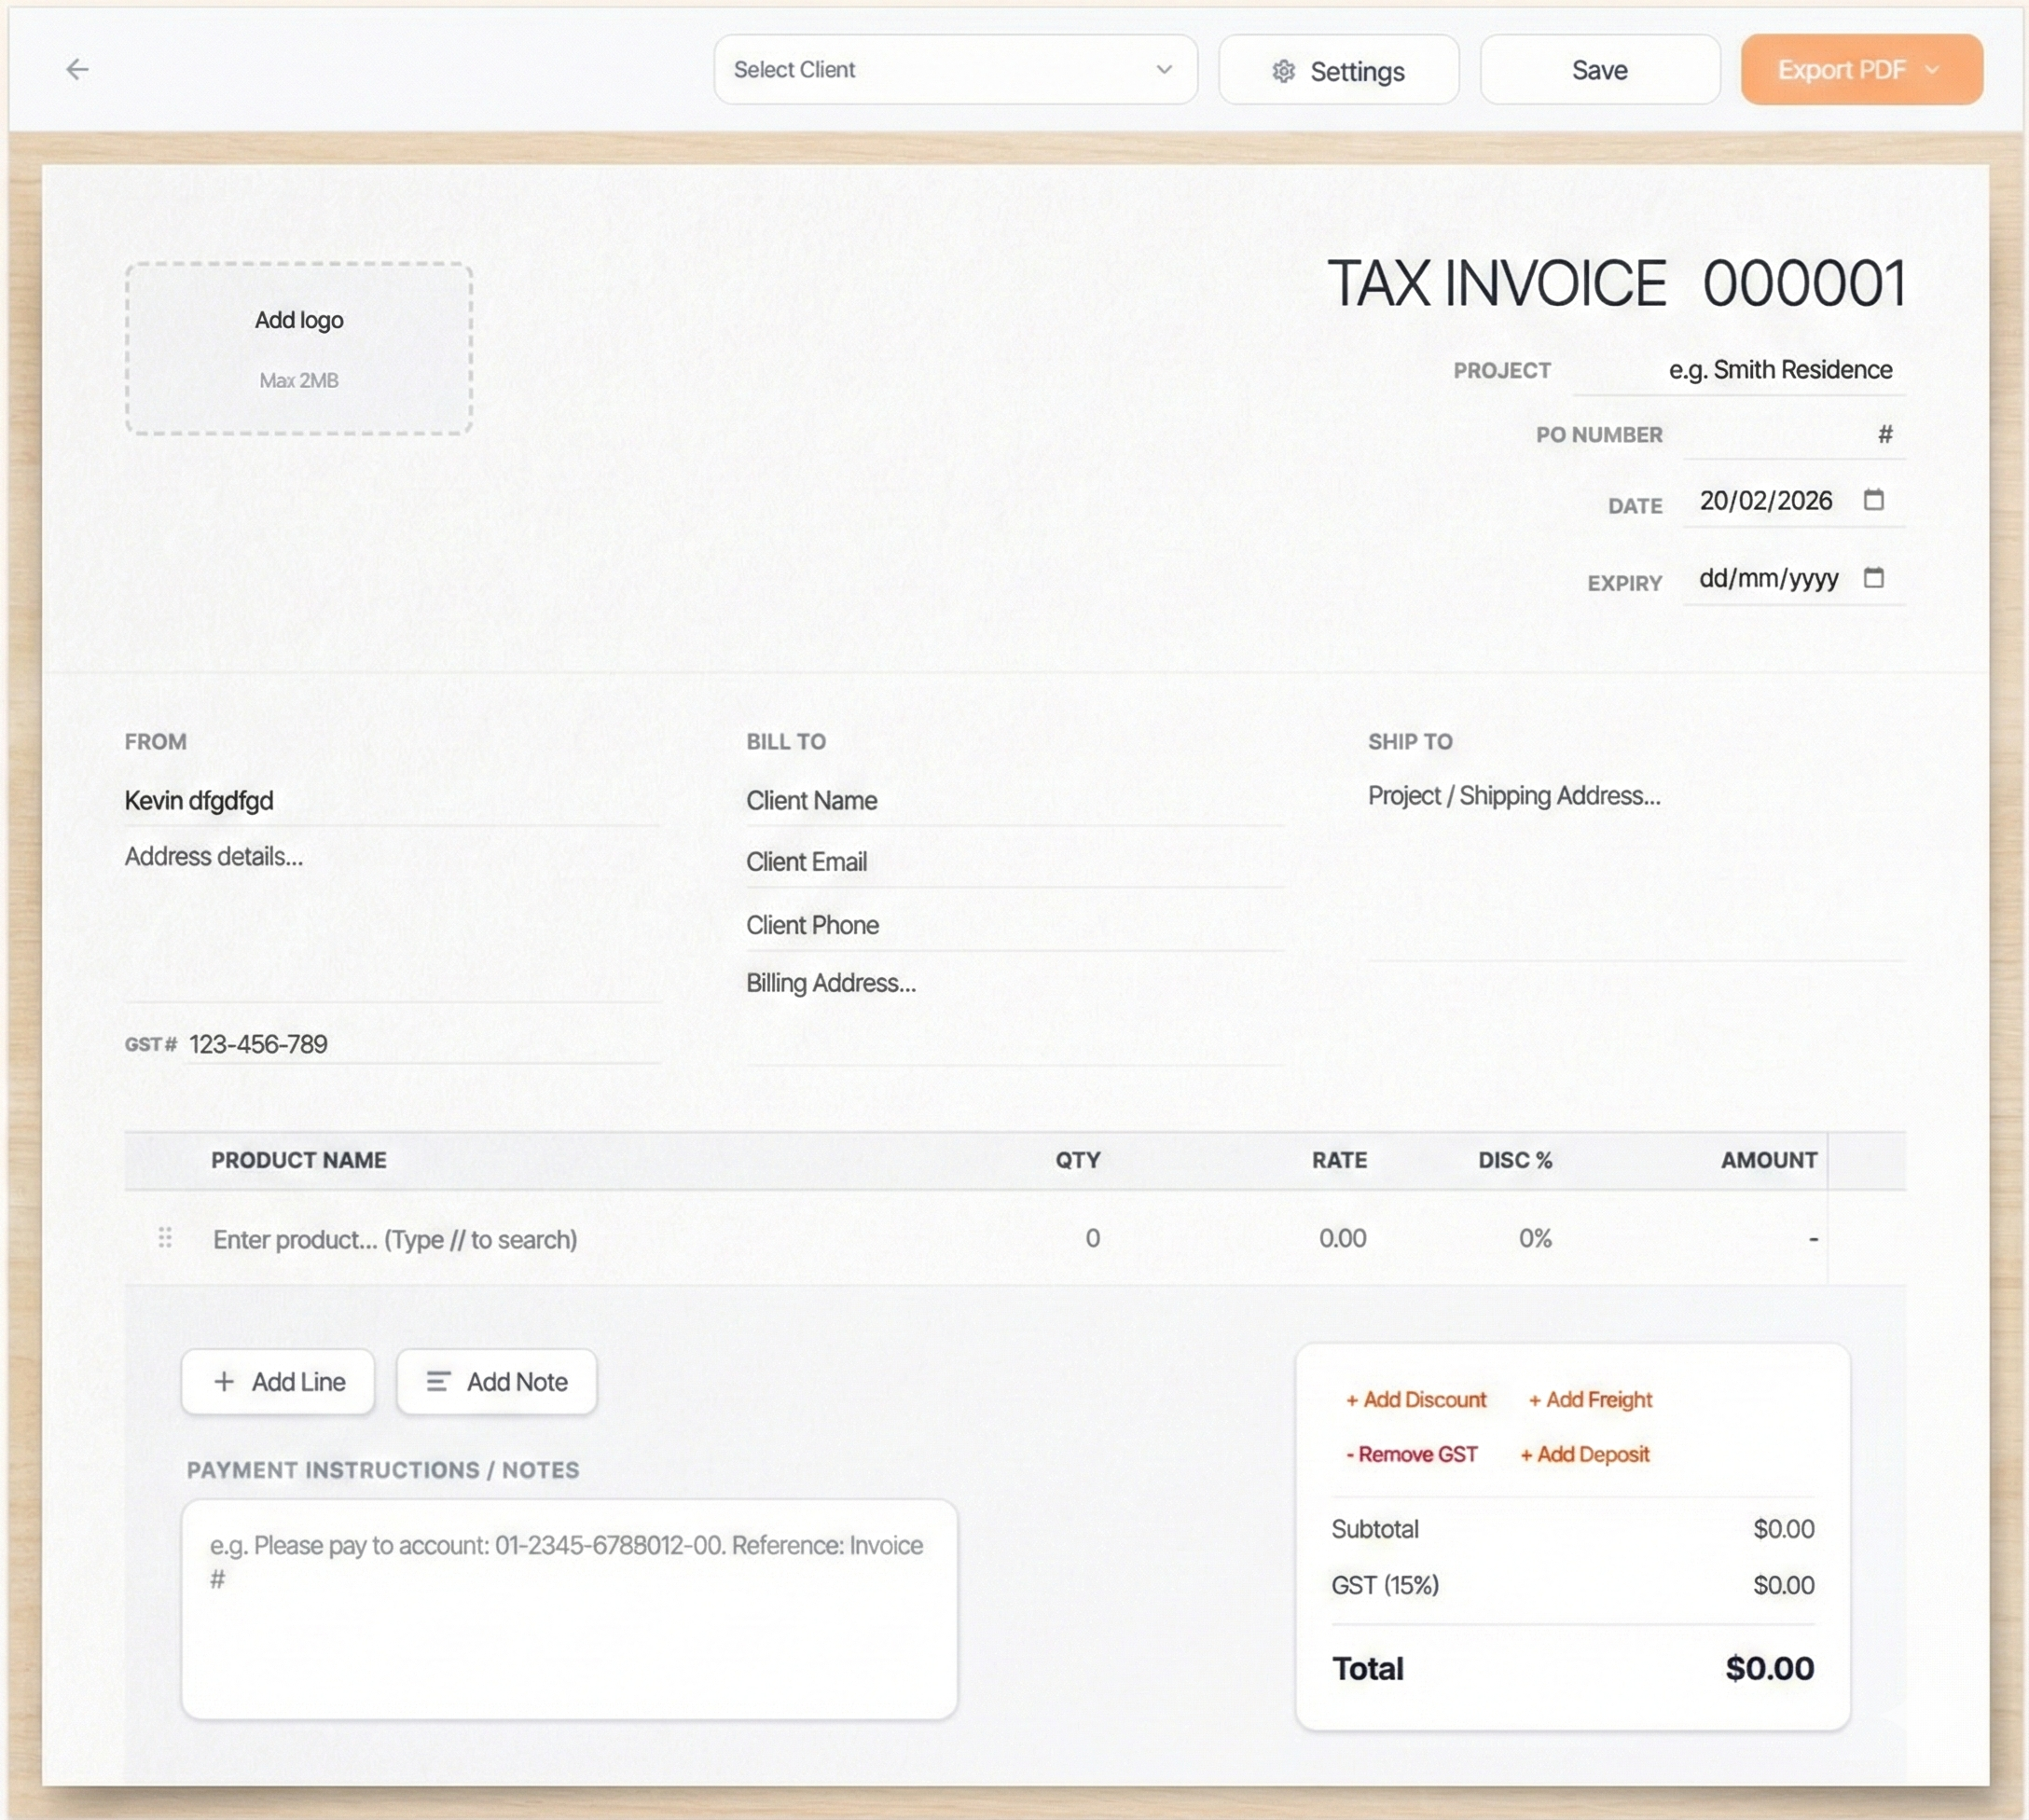Click the Project input field
This screenshot has height=1820, width=2029.
[x=1780, y=370]
